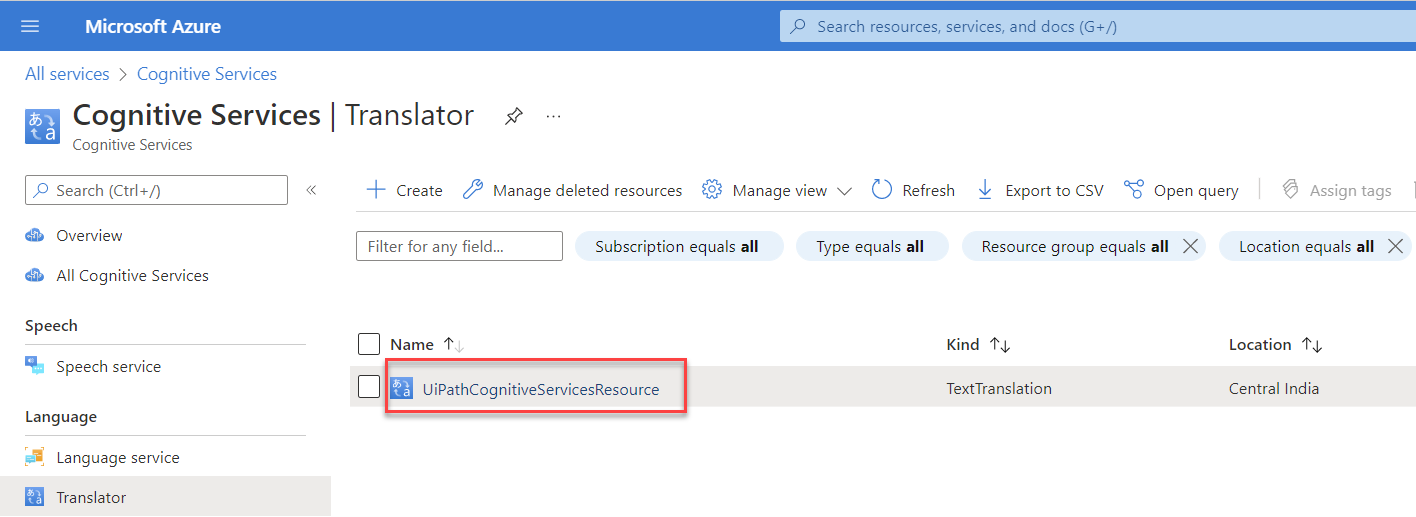Click the Overview cloud icon
1416x517 pixels.
coord(35,236)
